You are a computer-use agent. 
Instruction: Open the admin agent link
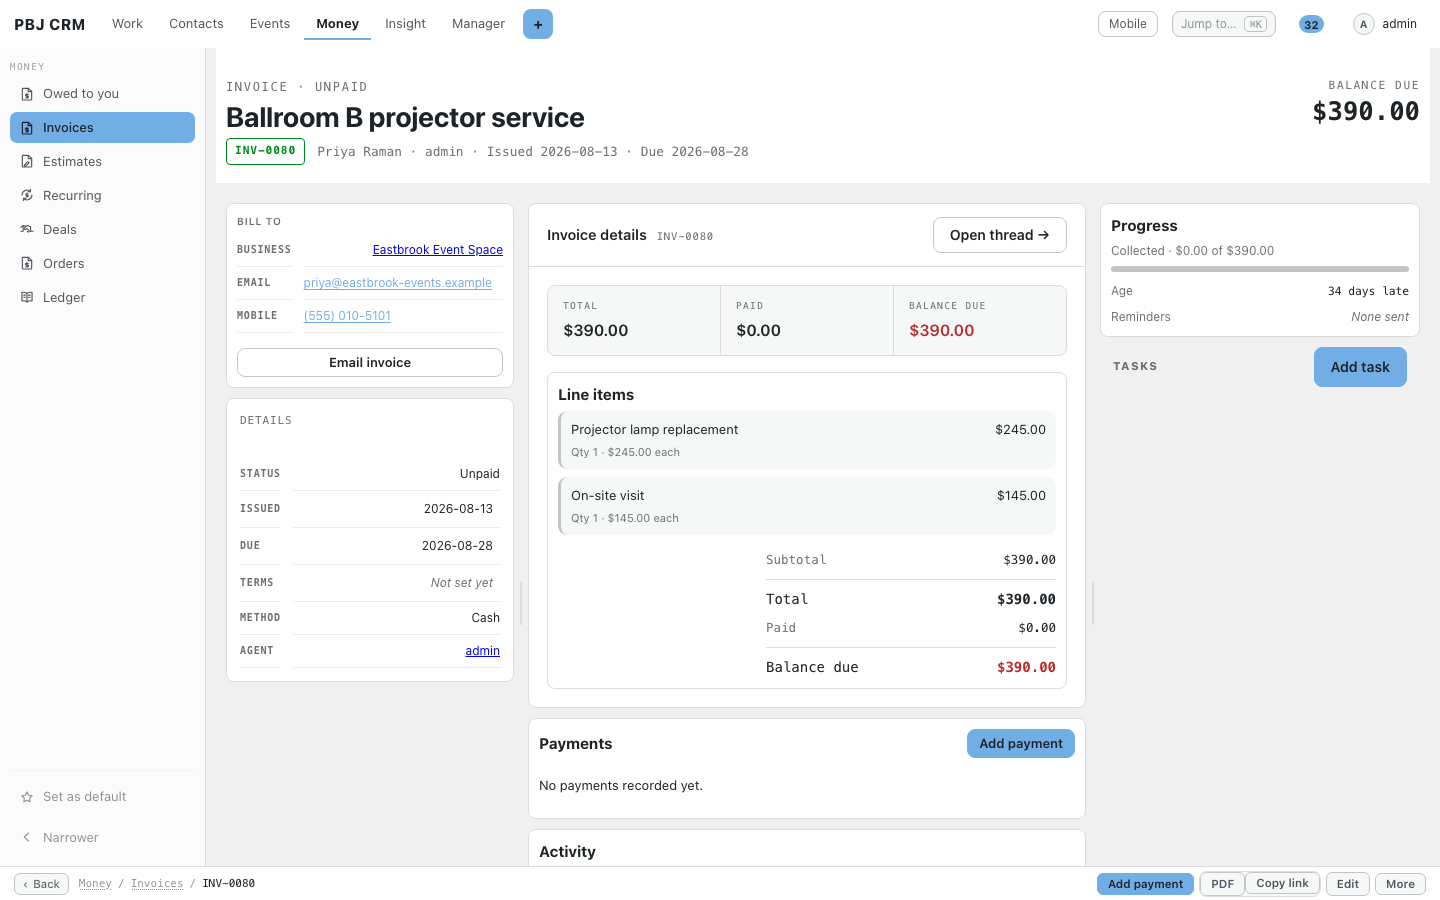tap(482, 651)
